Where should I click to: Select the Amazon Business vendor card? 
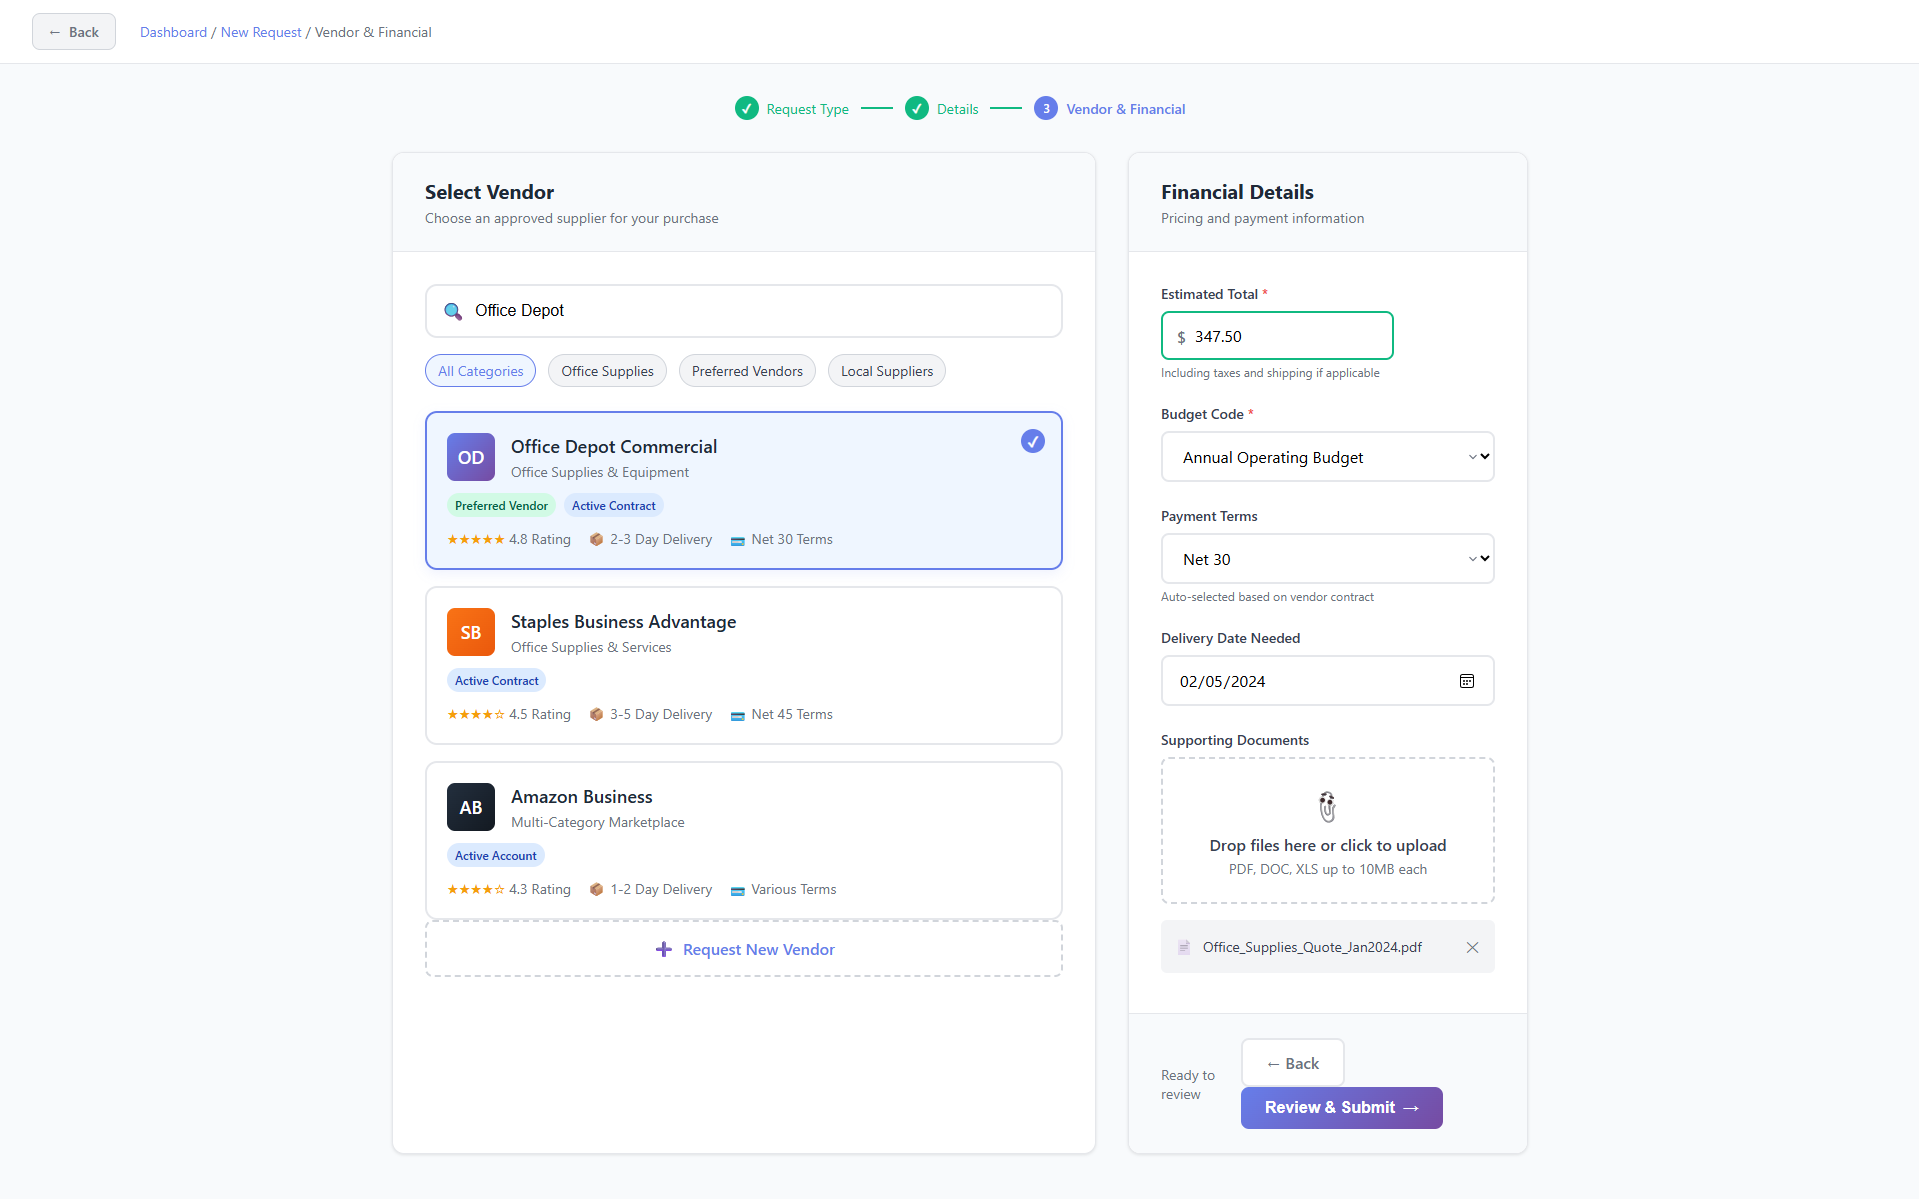(744, 840)
